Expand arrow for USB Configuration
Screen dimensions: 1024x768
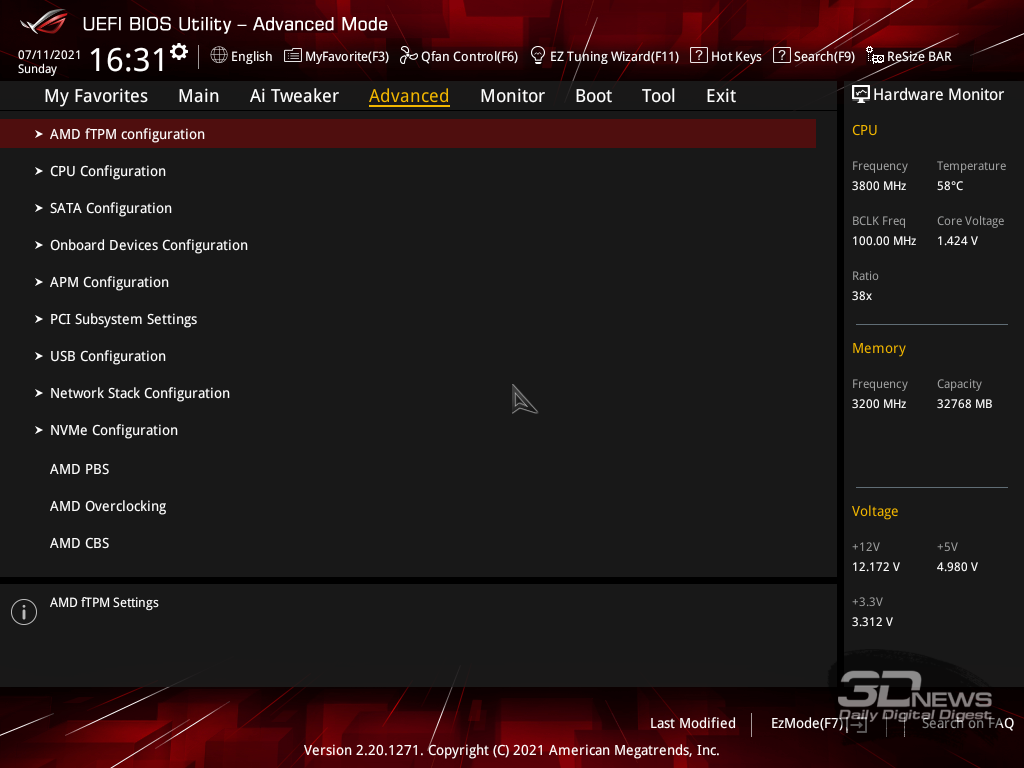(x=39, y=356)
